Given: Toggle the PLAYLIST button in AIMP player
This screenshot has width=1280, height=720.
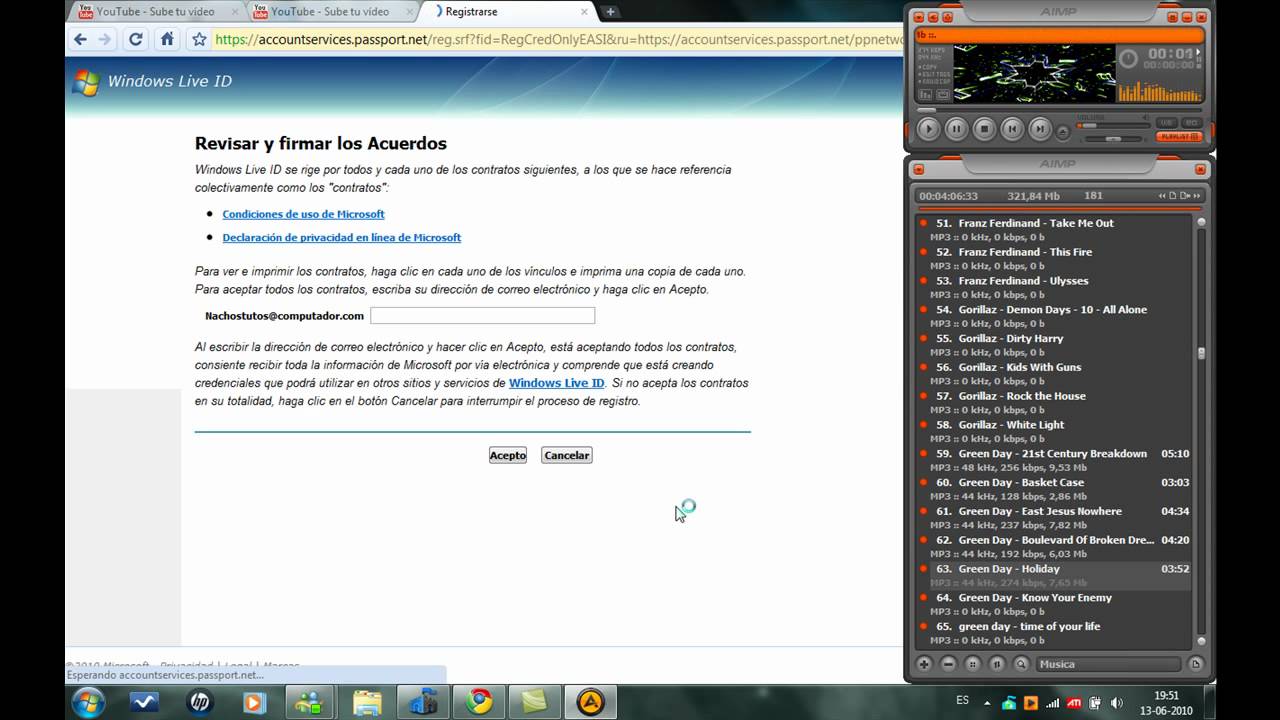Looking at the screenshot, I should click(x=1179, y=136).
